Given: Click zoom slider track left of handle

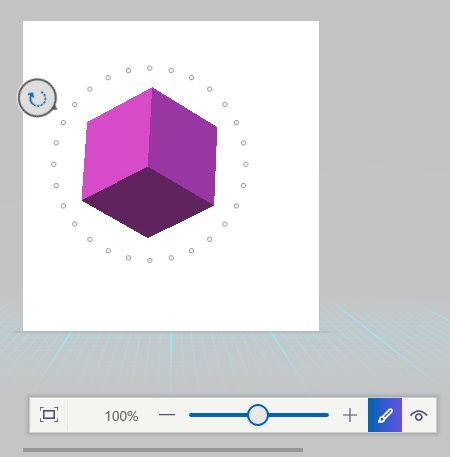Looking at the screenshot, I should (218, 415).
